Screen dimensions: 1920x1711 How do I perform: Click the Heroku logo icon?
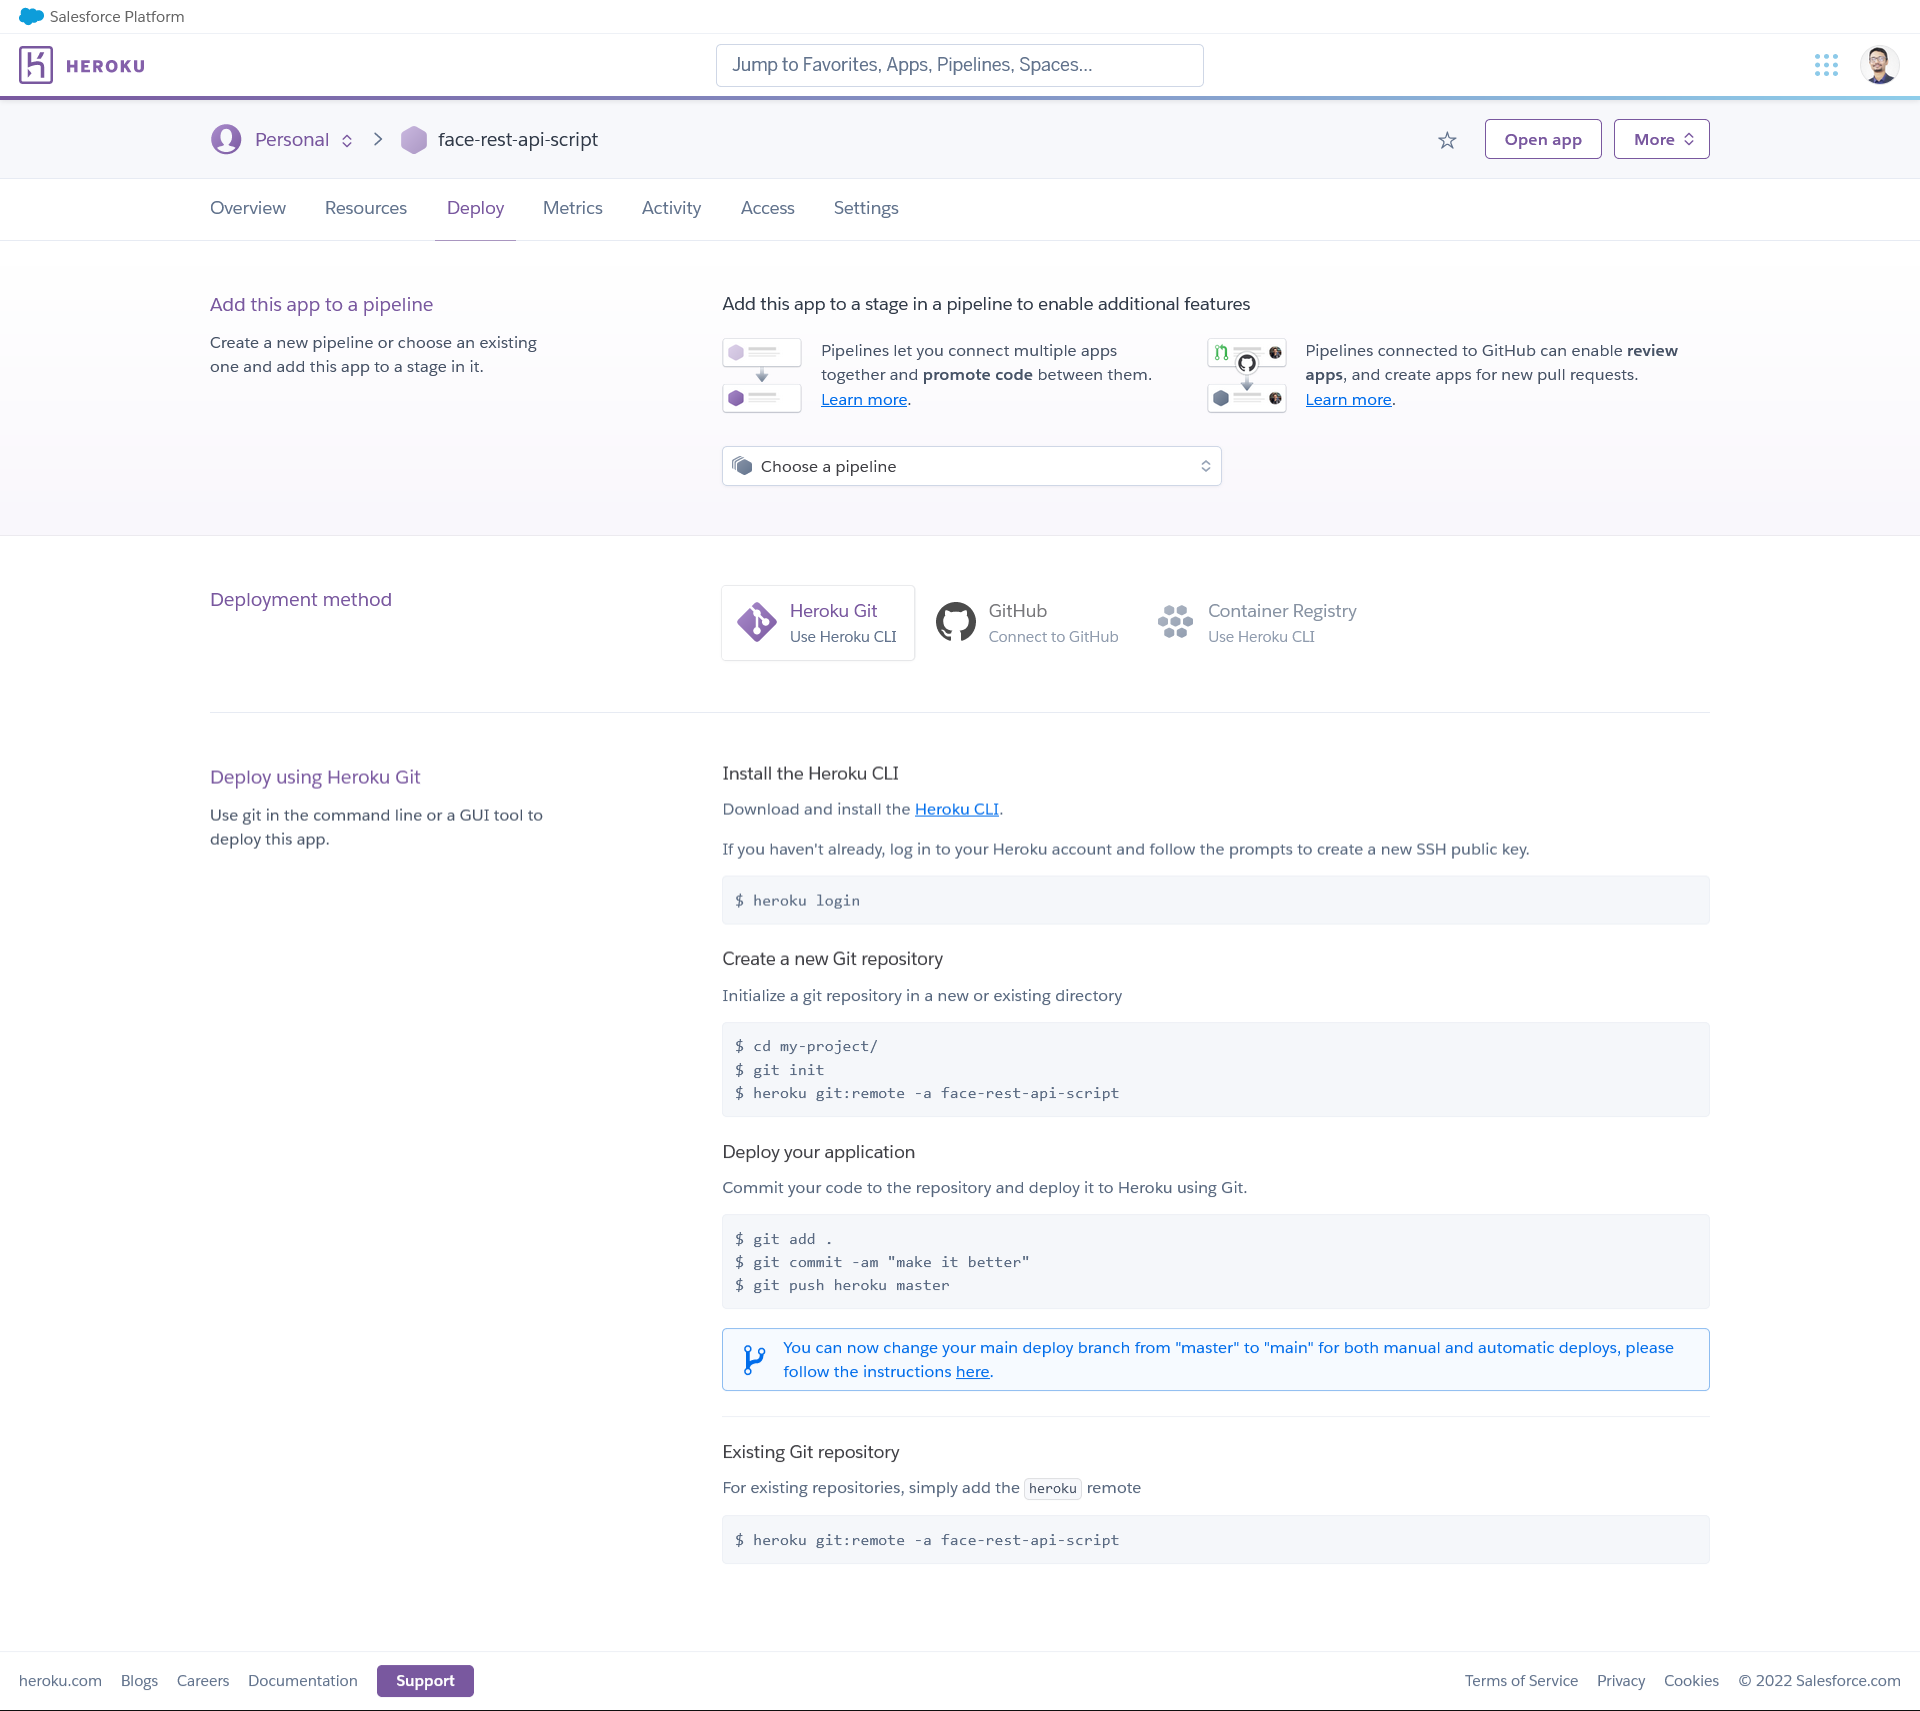[x=36, y=65]
